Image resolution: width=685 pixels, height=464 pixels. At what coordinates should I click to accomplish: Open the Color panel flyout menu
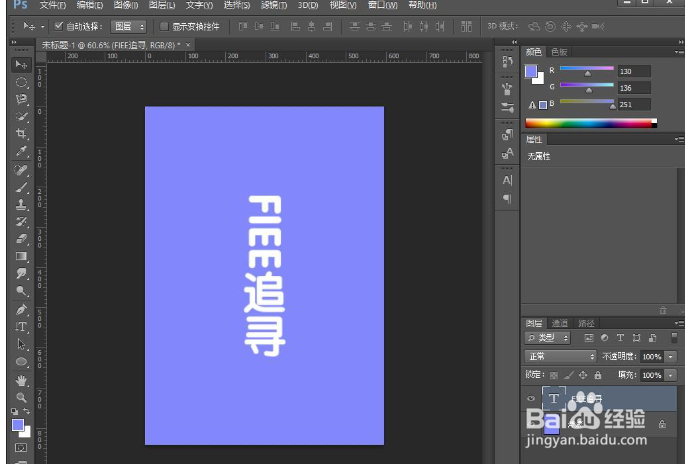click(x=678, y=52)
